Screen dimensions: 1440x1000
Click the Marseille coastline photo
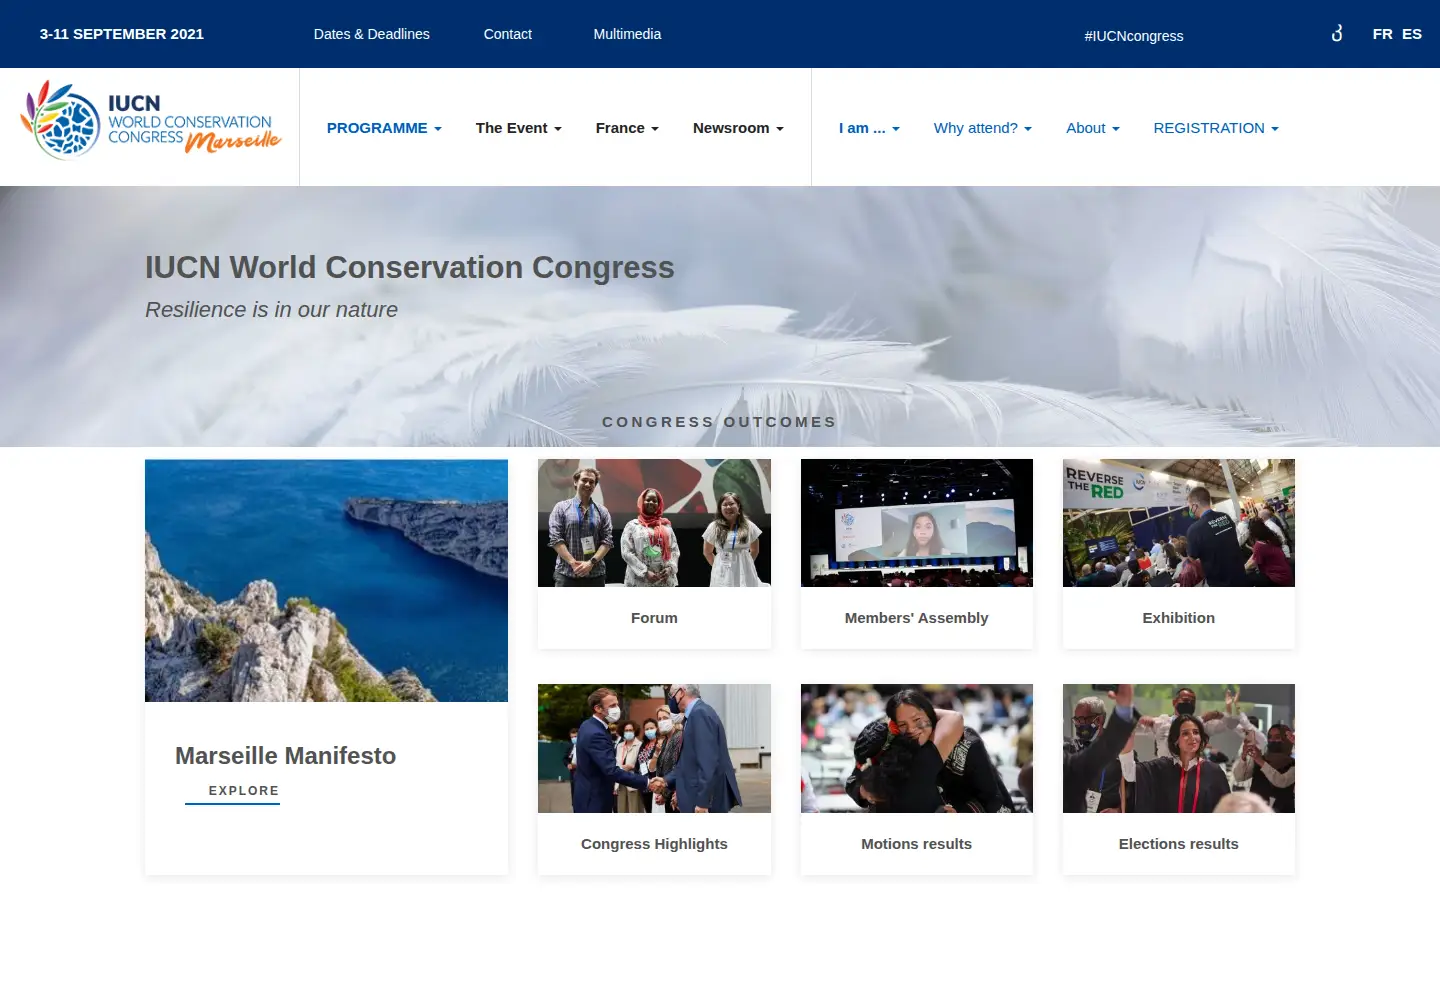(x=326, y=581)
